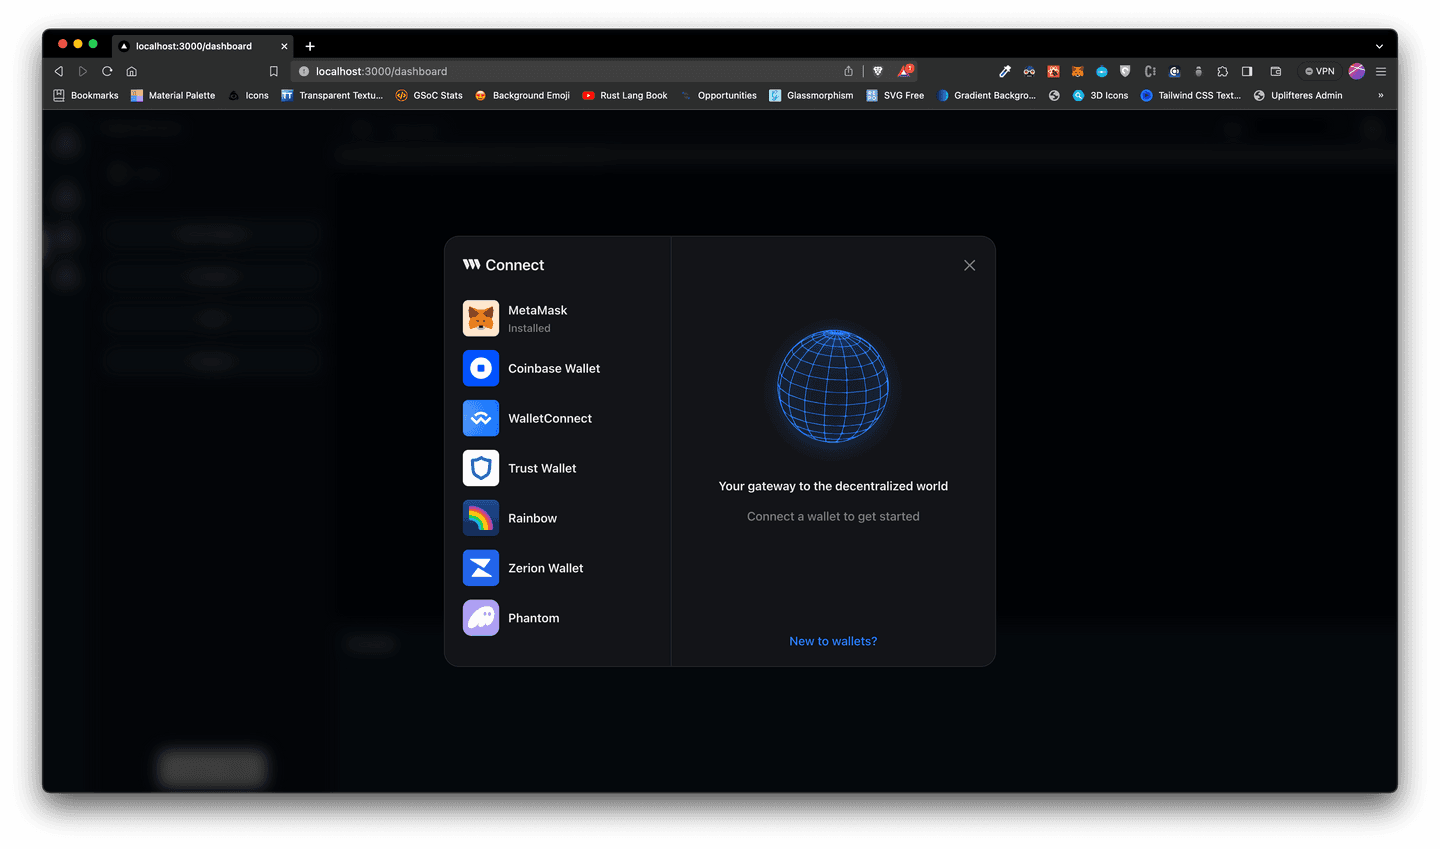Click the shield extension icon in toolbar
This screenshot has height=849, width=1440.
point(1125,71)
